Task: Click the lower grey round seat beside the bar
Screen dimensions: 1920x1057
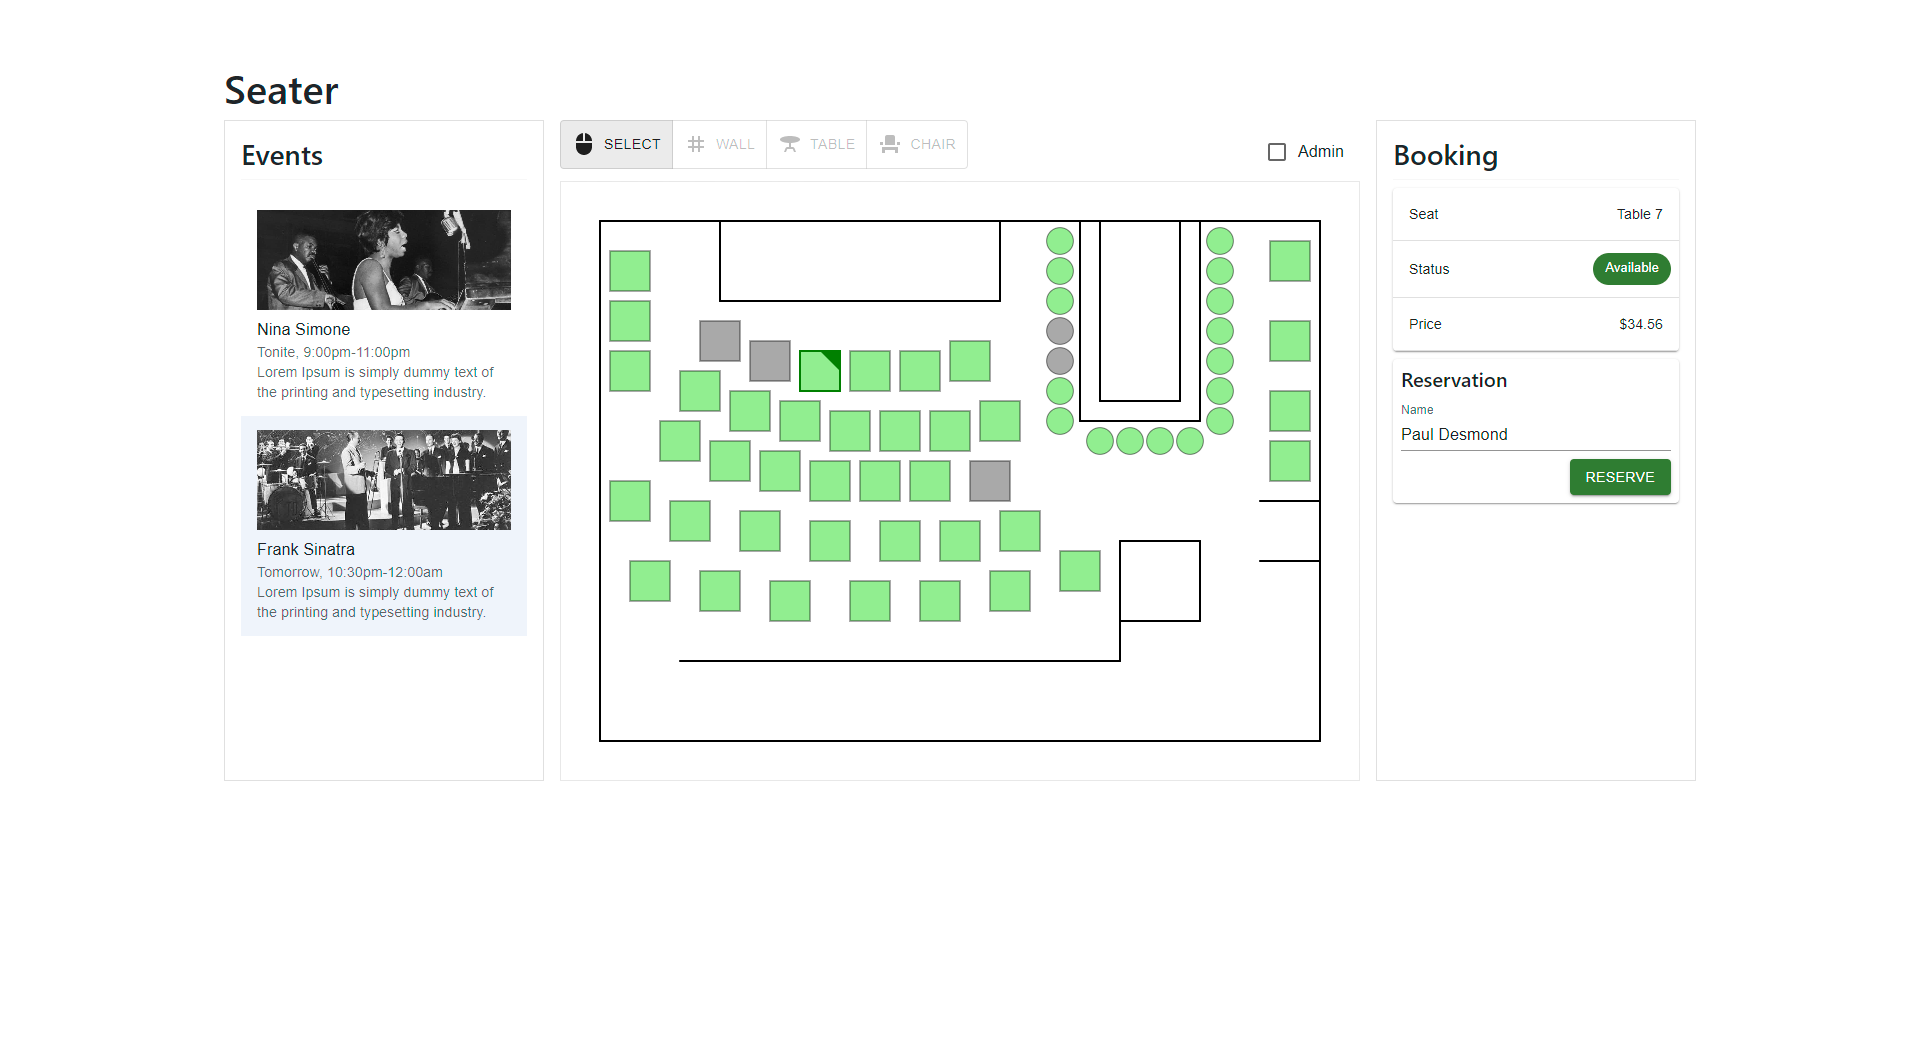Action: click(x=1060, y=361)
